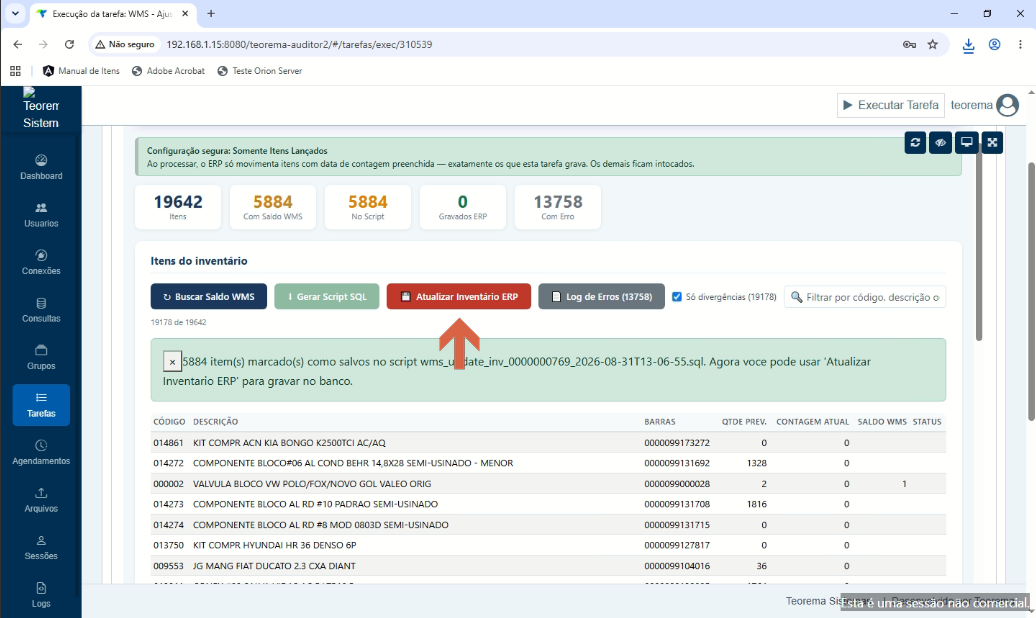Click the monitor display icon
Screen dimensions: 1036x618
coord(967,142)
